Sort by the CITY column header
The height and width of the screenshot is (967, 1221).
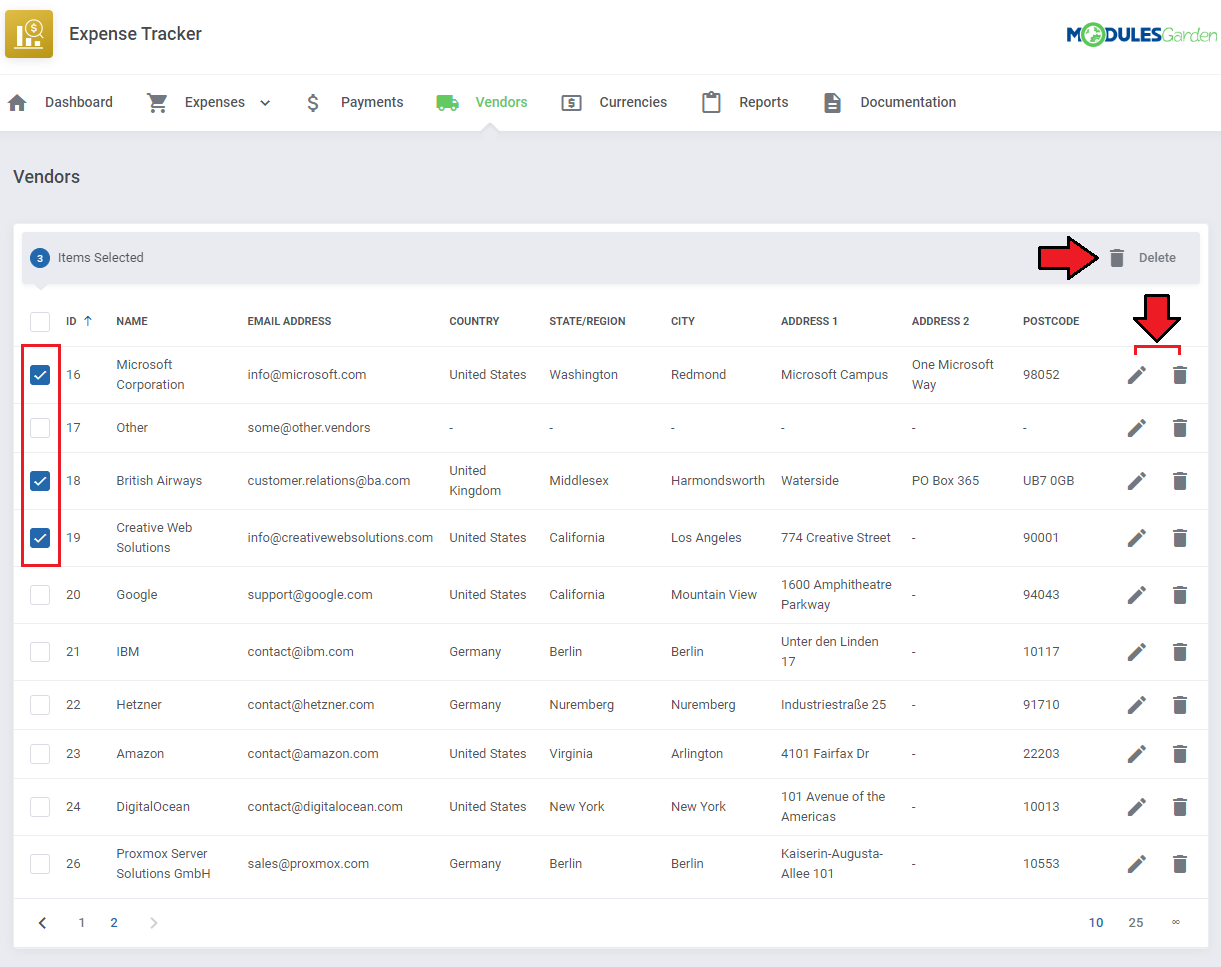(683, 321)
